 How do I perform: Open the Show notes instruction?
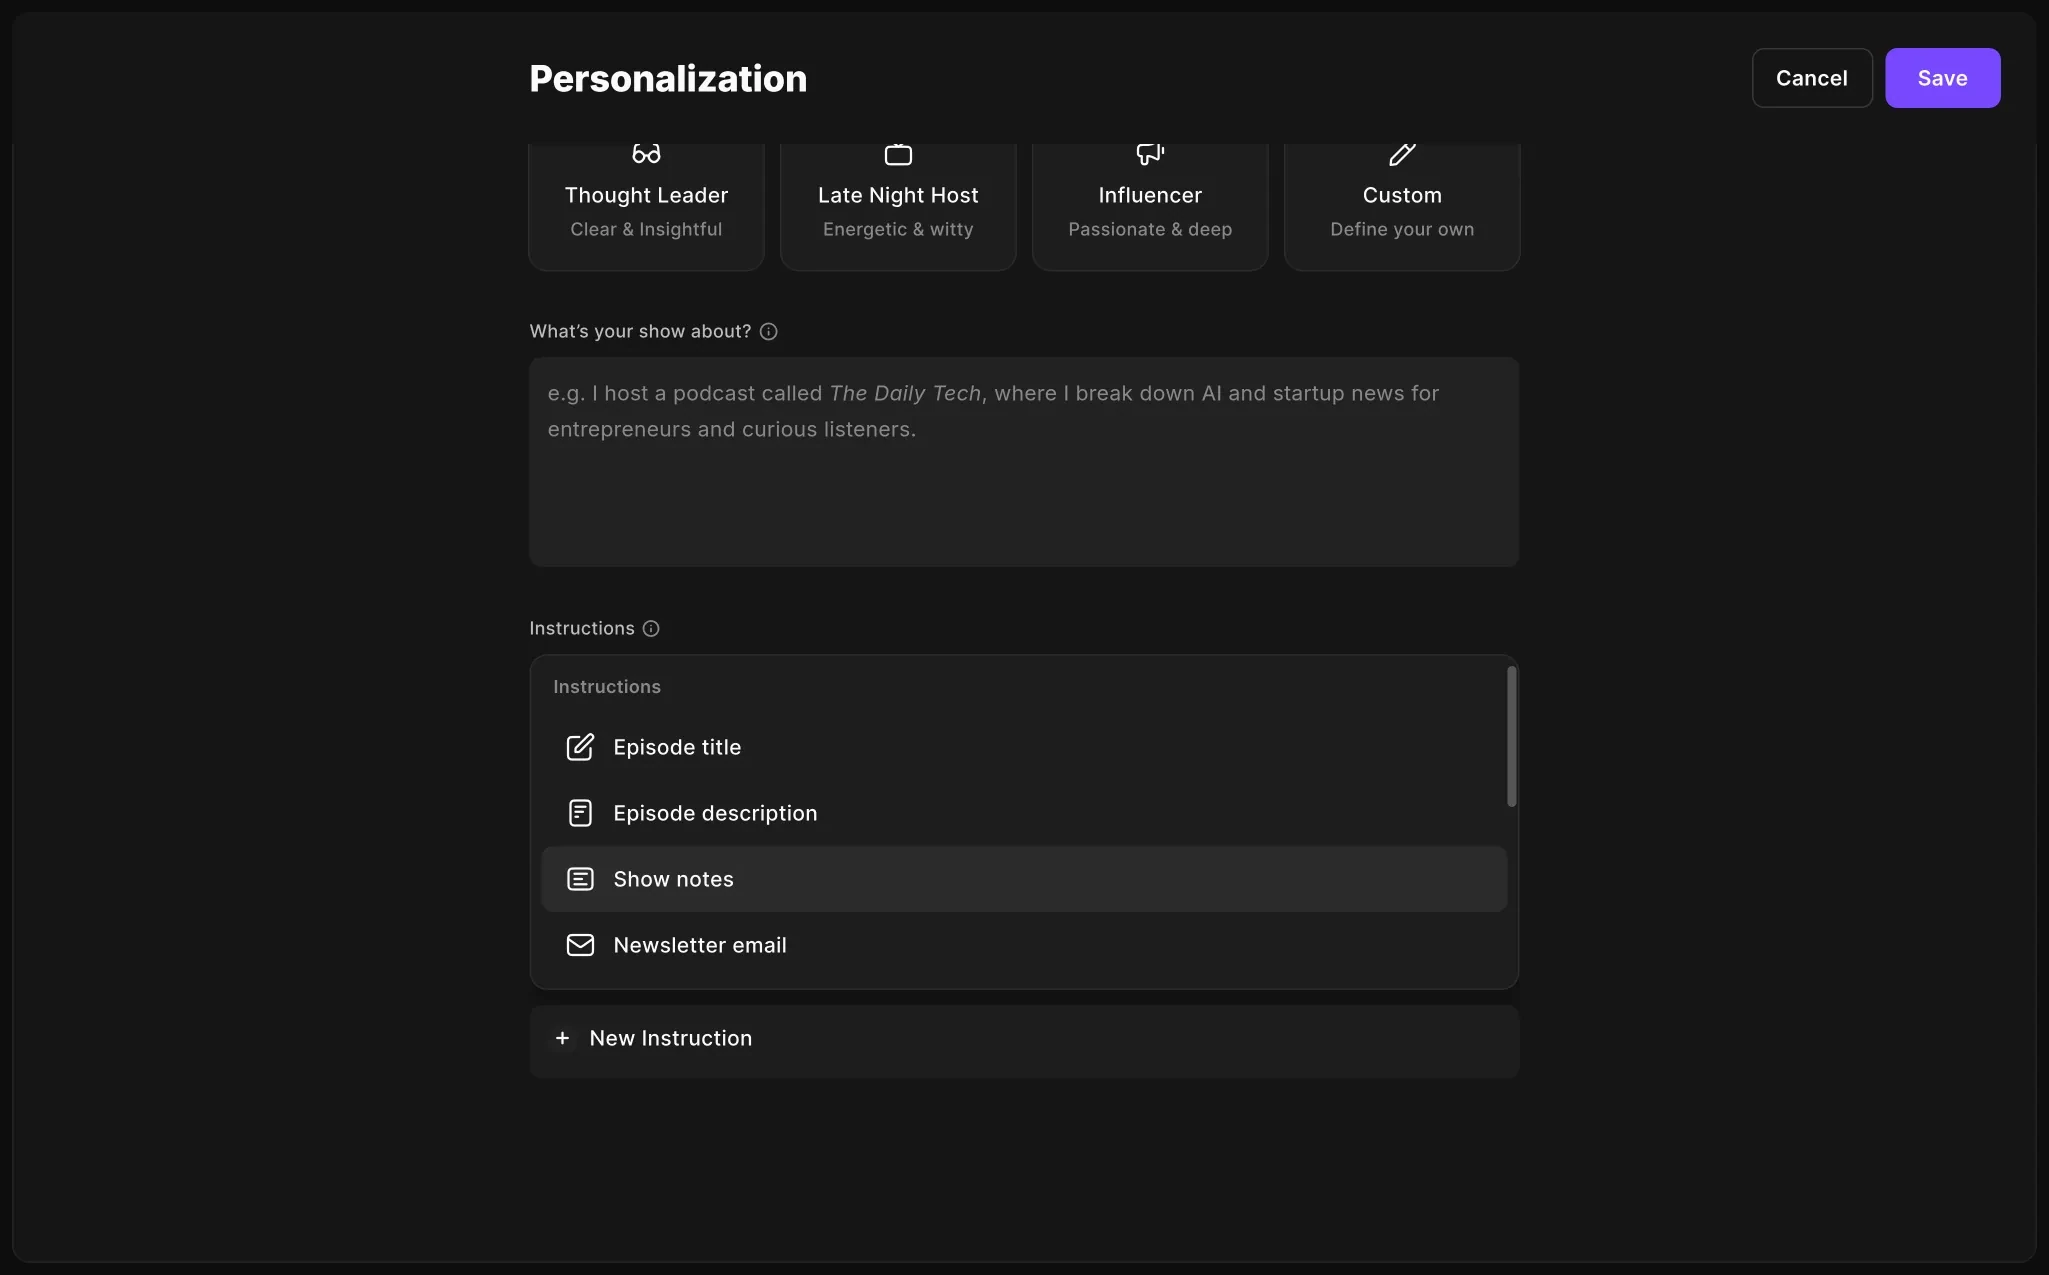[x=1024, y=879]
